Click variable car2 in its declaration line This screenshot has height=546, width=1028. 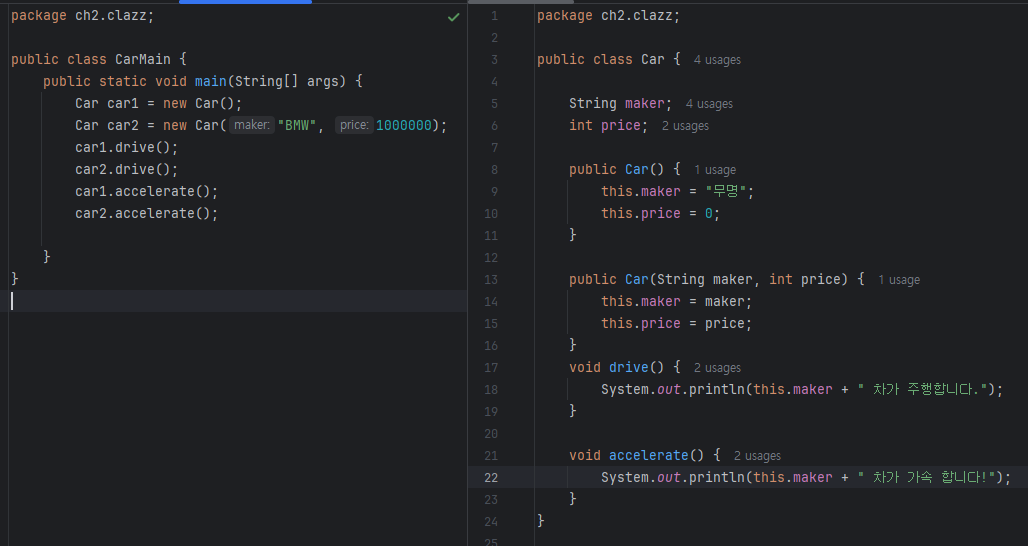[x=123, y=125]
